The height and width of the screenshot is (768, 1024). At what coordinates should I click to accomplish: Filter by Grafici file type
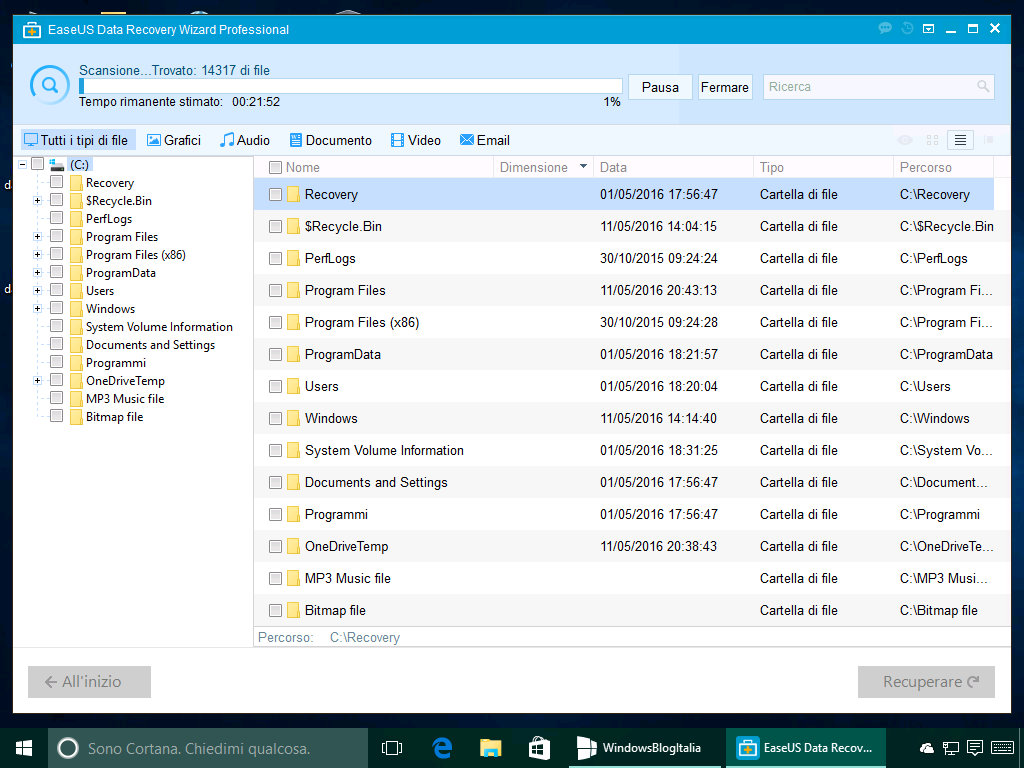tap(174, 140)
